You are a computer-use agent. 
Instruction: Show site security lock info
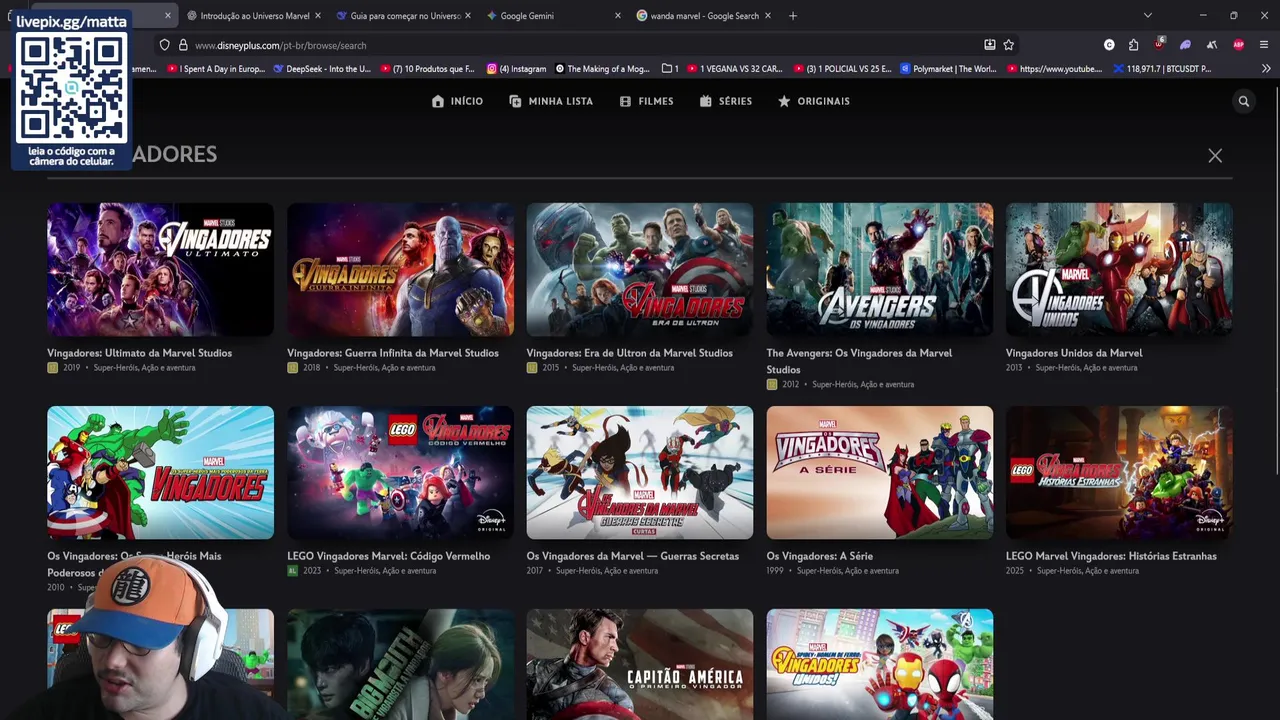click(183, 45)
